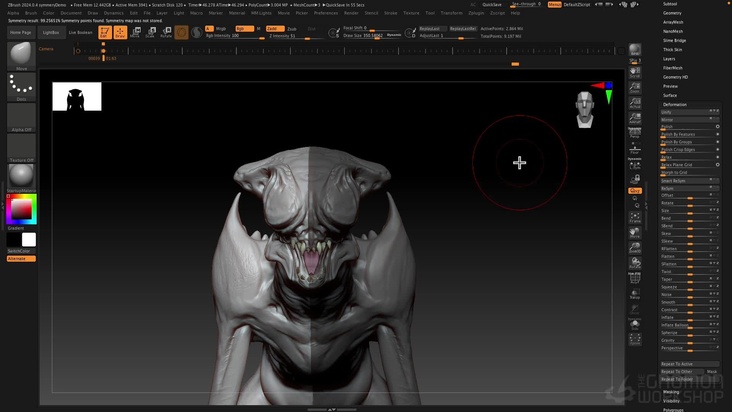Viewport: 732px width, 412px height.
Task: Expand the ArrayMesh palette section
Action: [673, 22]
